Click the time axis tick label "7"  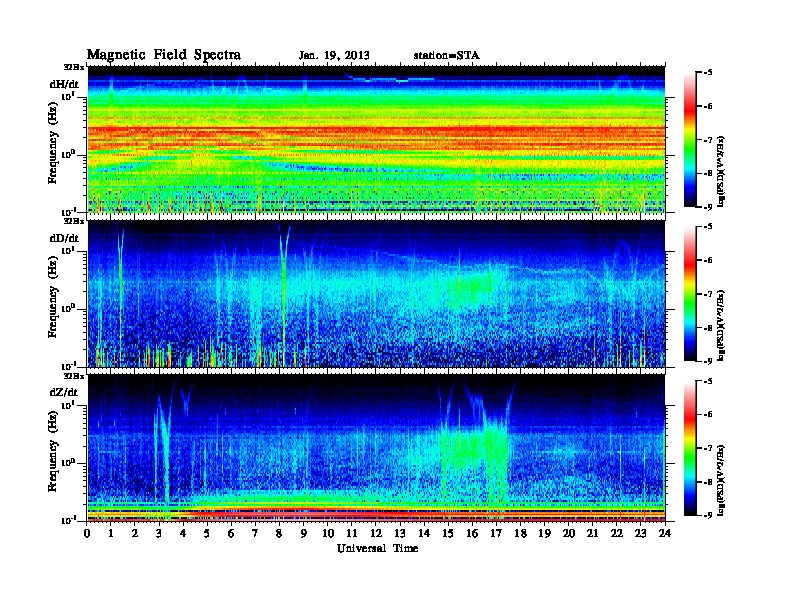pos(255,534)
